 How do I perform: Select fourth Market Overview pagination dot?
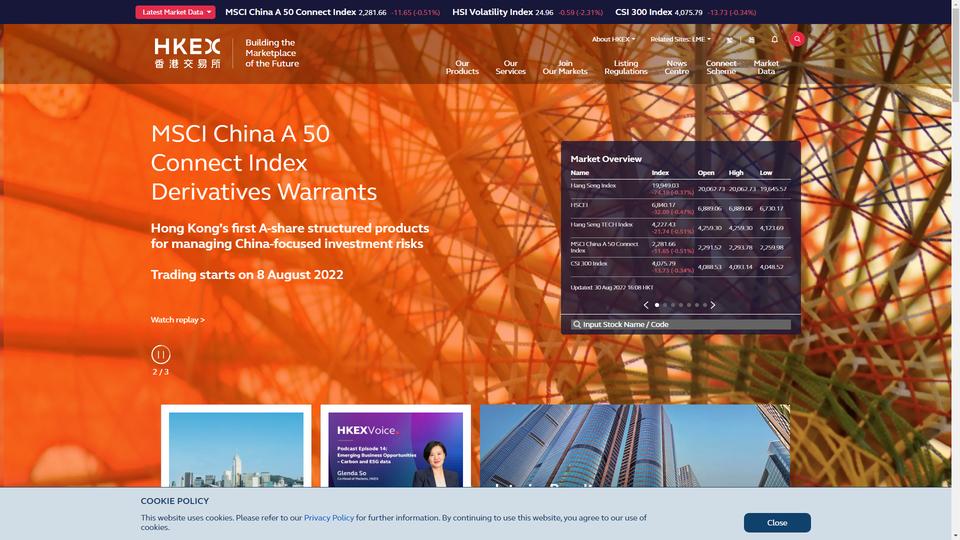(681, 305)
